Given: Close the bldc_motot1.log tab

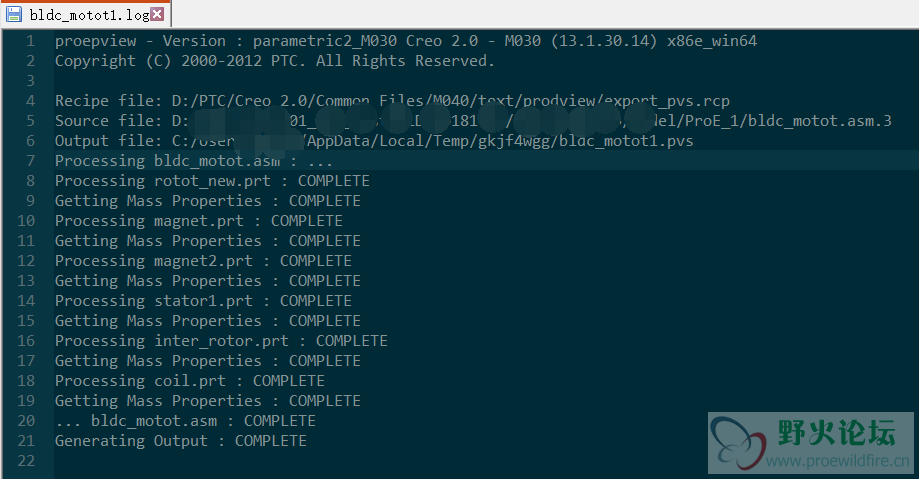Looking at the screenshot, I should click(x=157, y=14).
